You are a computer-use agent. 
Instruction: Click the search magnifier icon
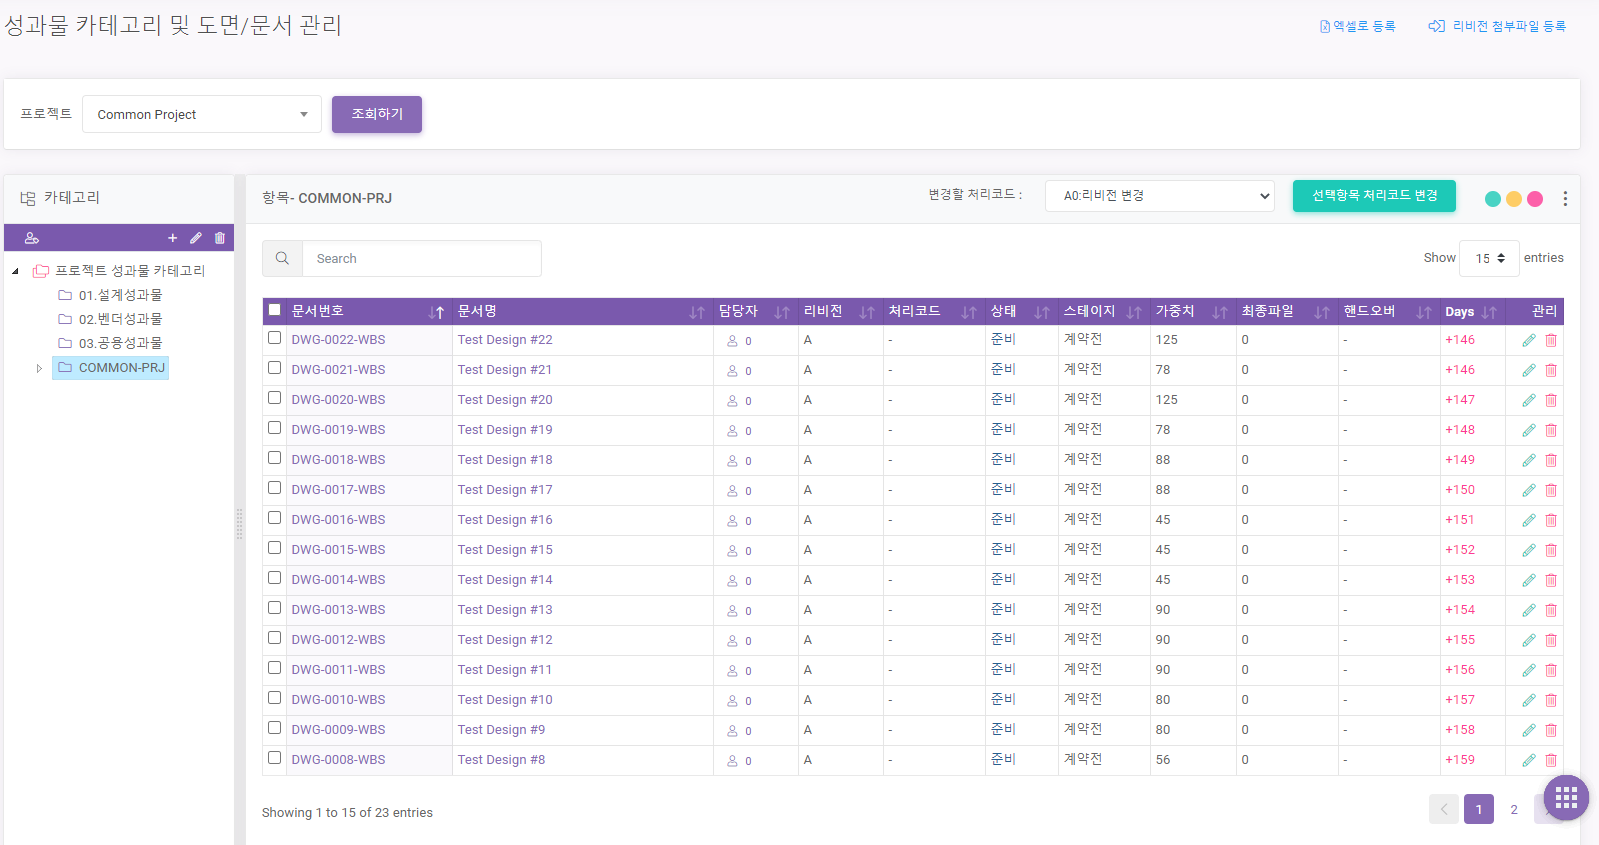(282, 258)
